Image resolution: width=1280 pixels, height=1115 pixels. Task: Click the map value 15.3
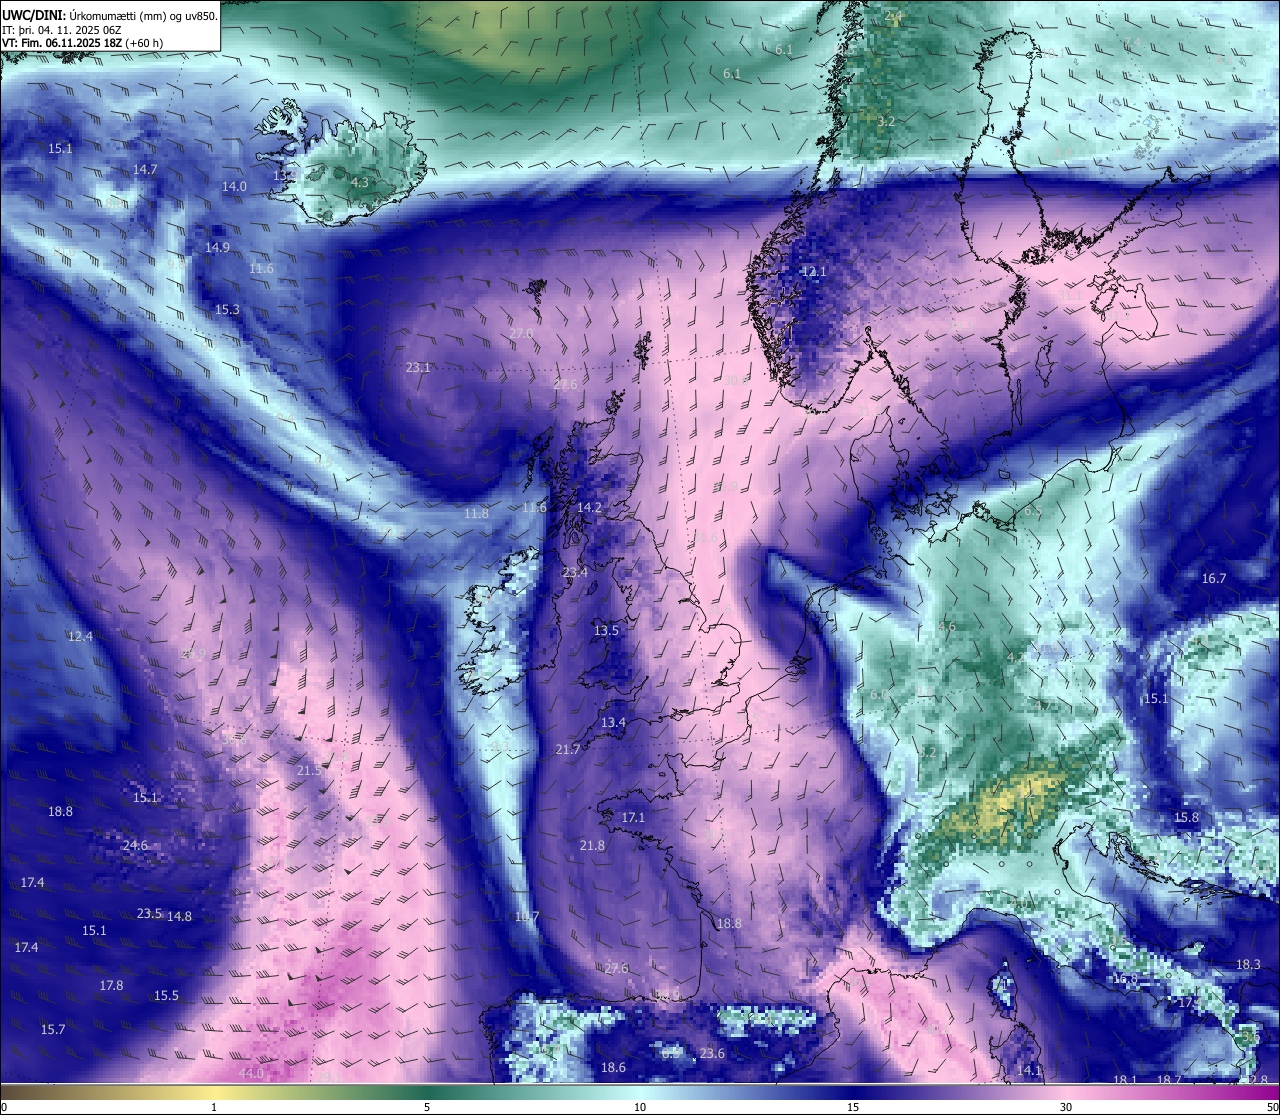coord(227,309)
